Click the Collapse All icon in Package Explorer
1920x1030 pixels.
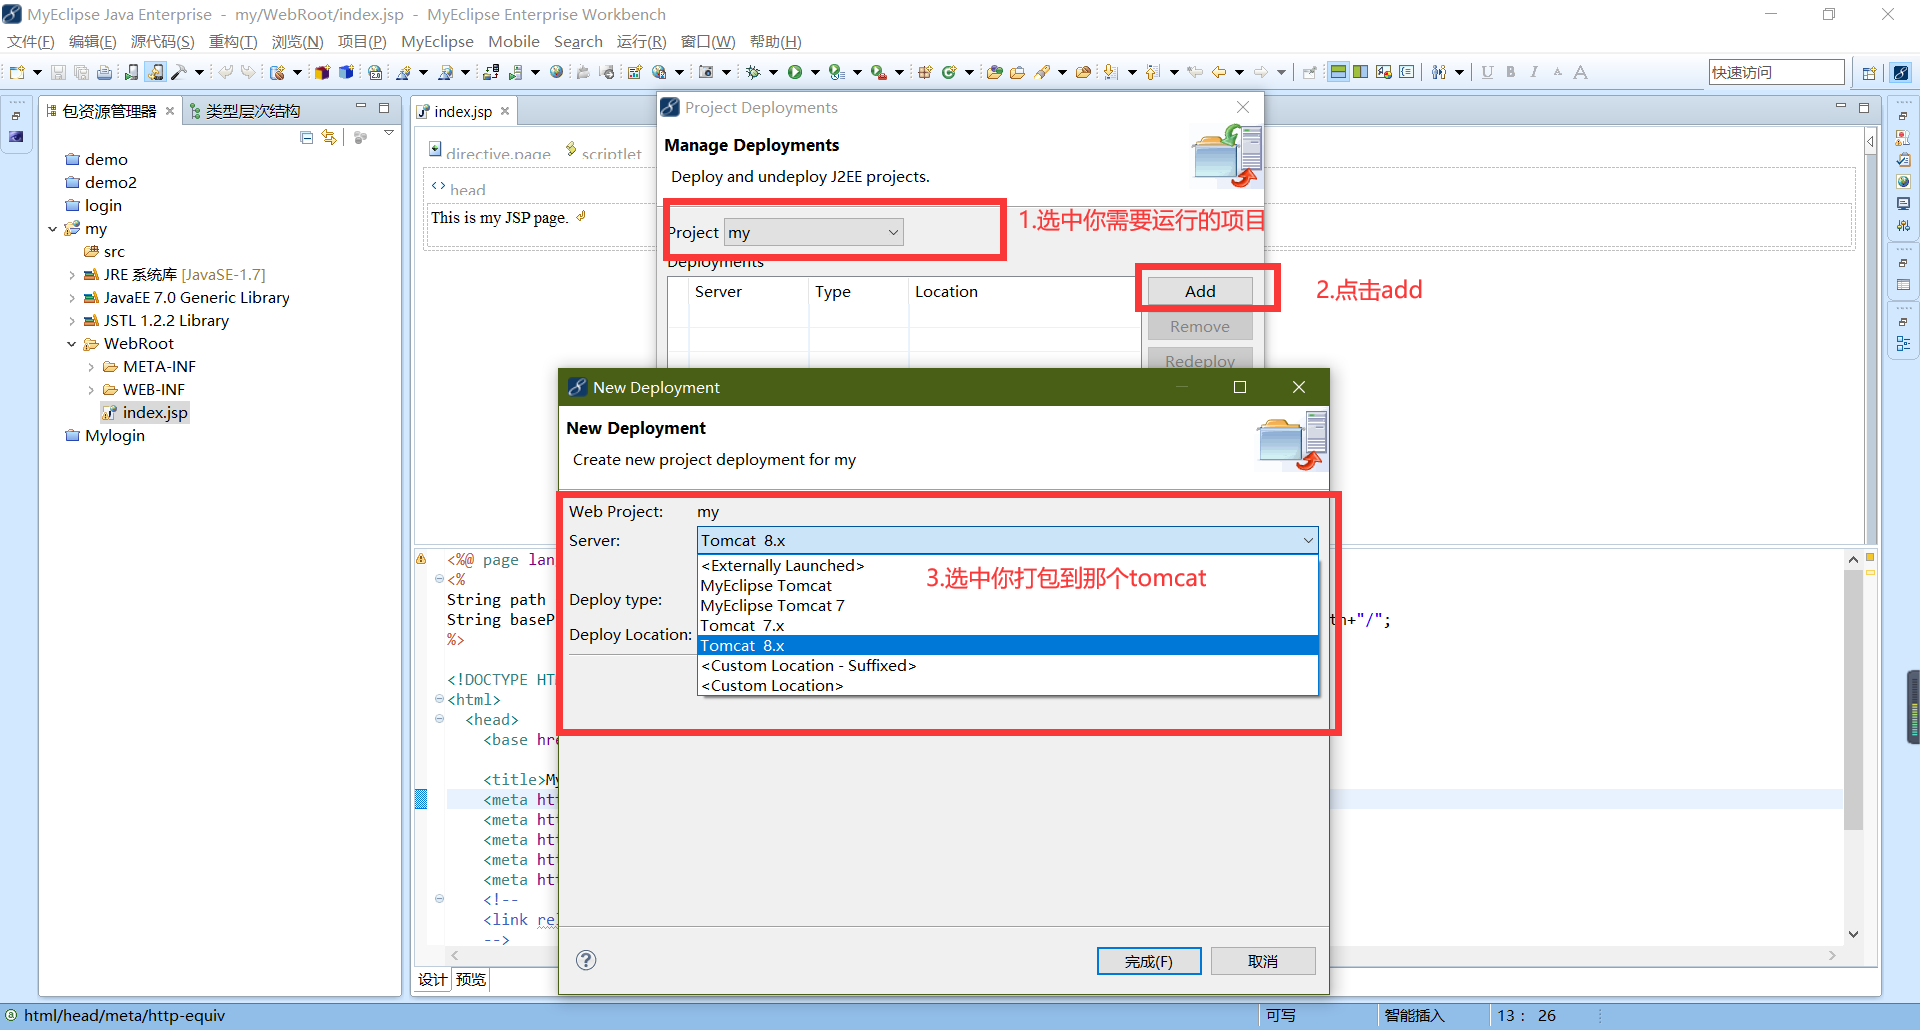[x=307, y=138]
